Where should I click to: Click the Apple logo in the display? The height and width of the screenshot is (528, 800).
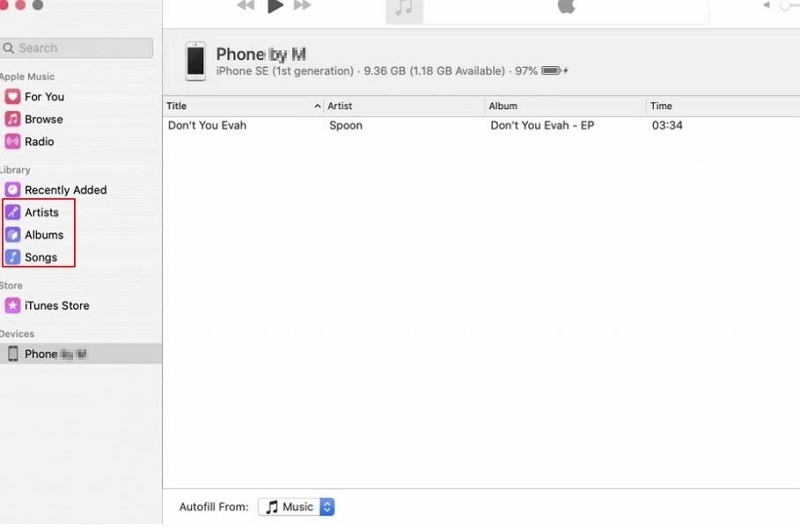tap(566, 6)
